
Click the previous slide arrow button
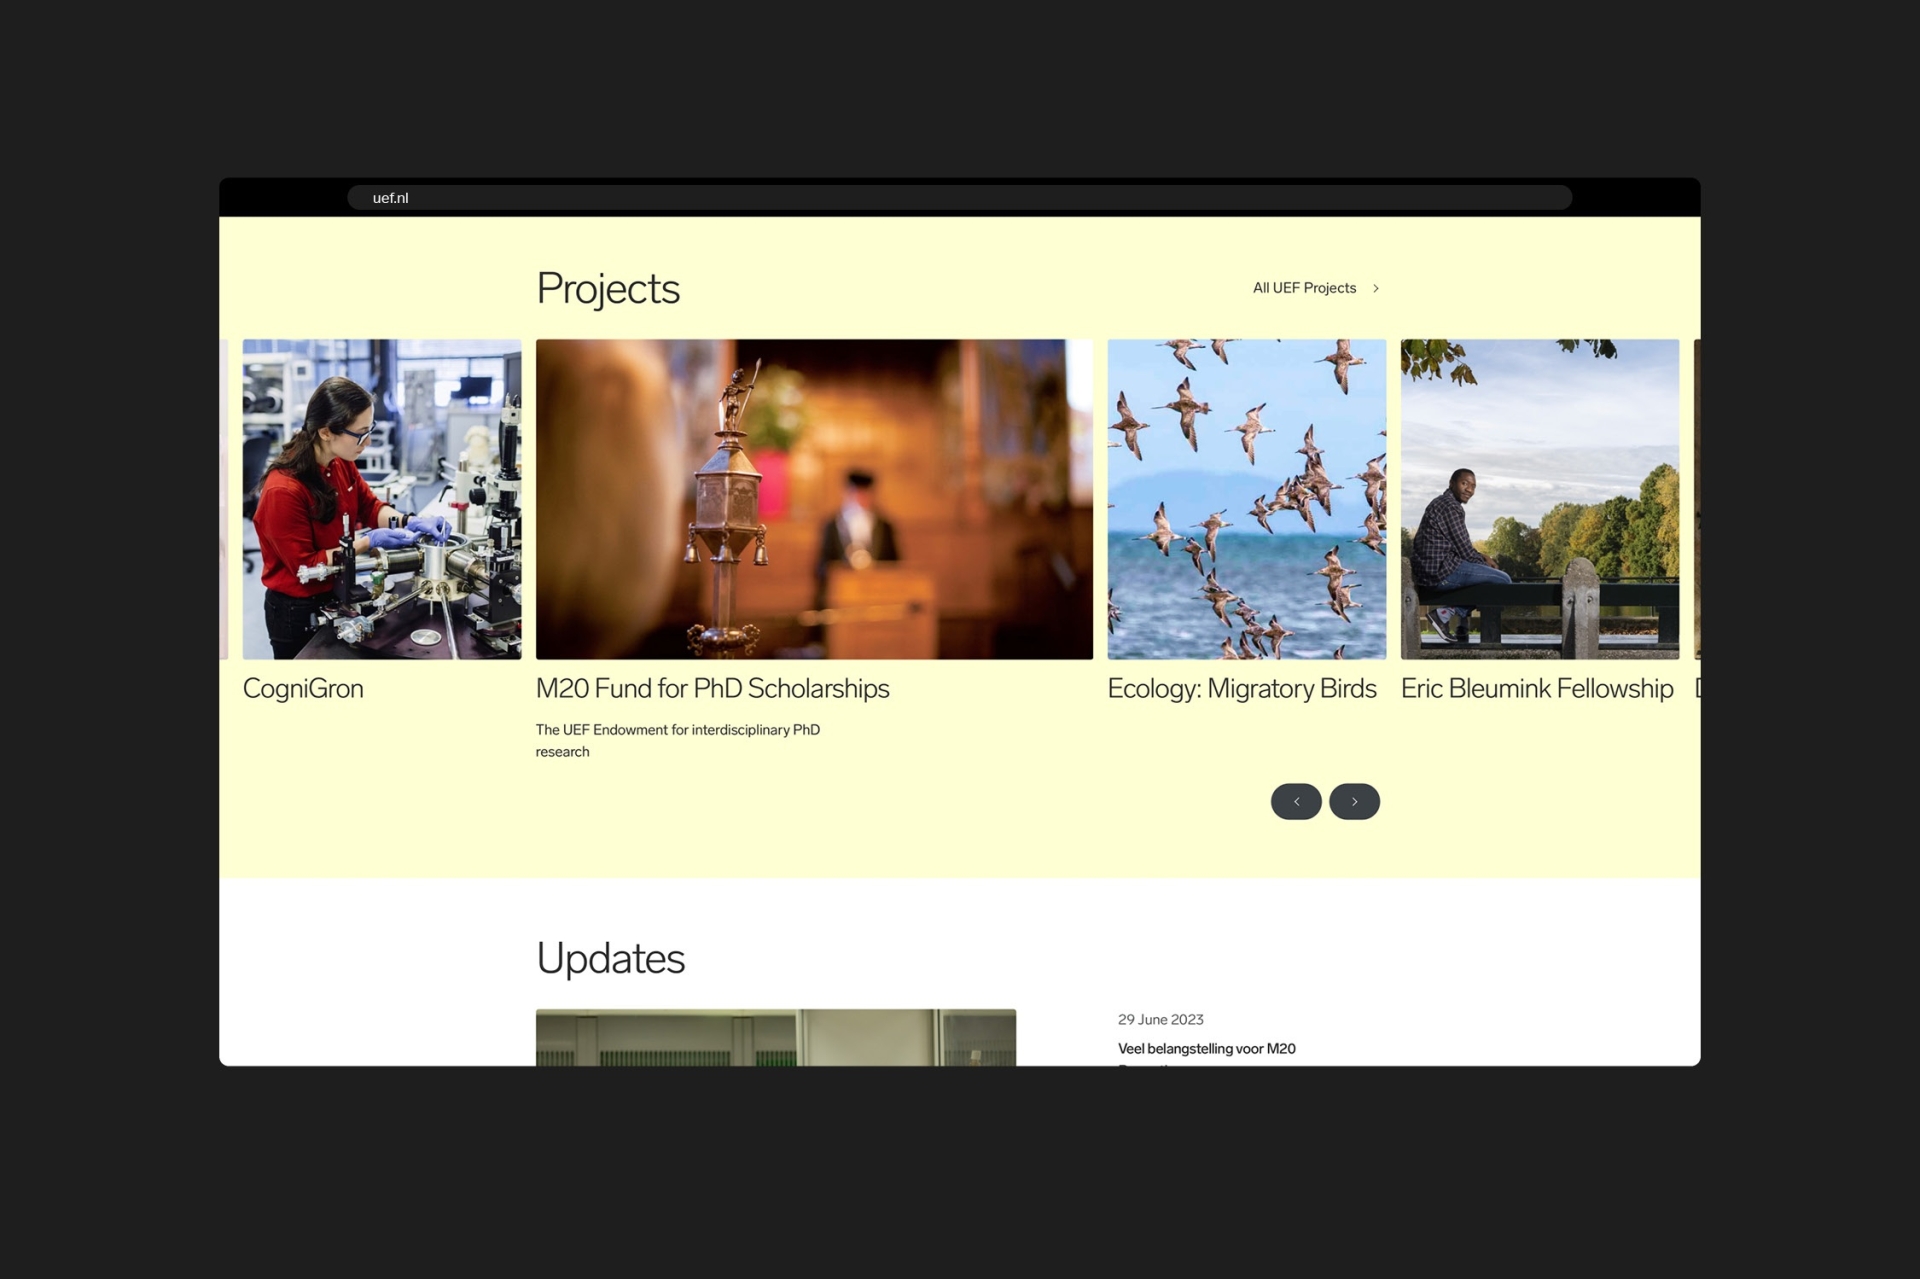1296,801
